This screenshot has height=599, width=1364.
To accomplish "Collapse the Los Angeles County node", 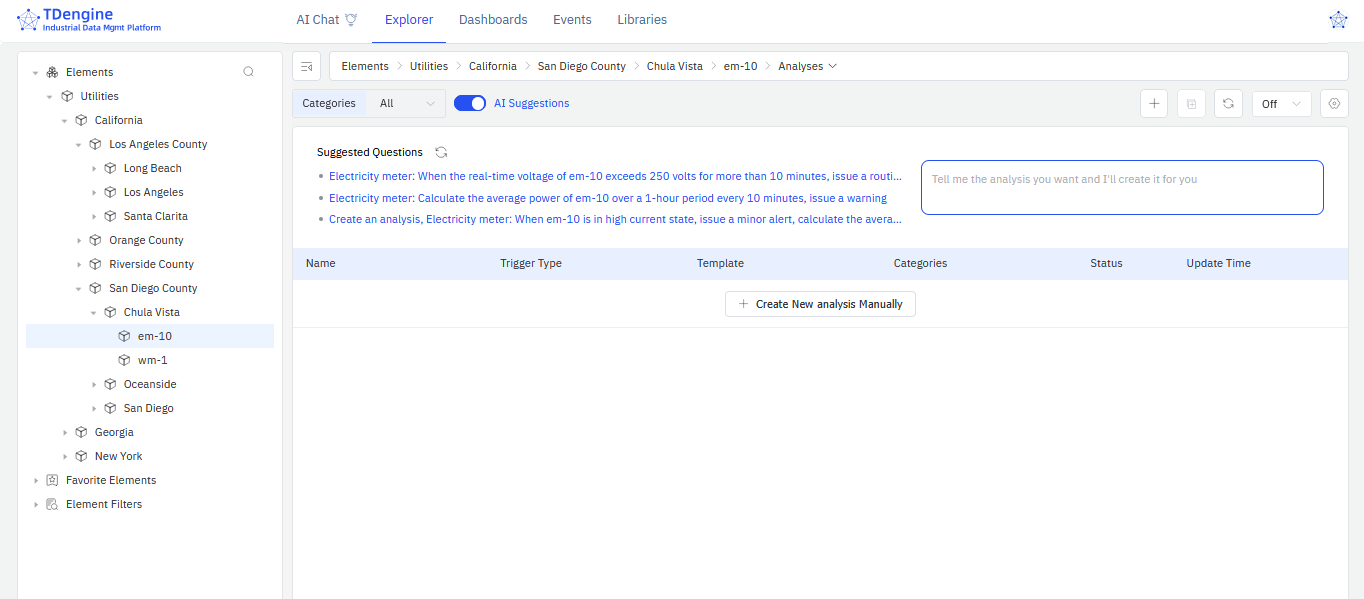I will click(x=80, y=144).
